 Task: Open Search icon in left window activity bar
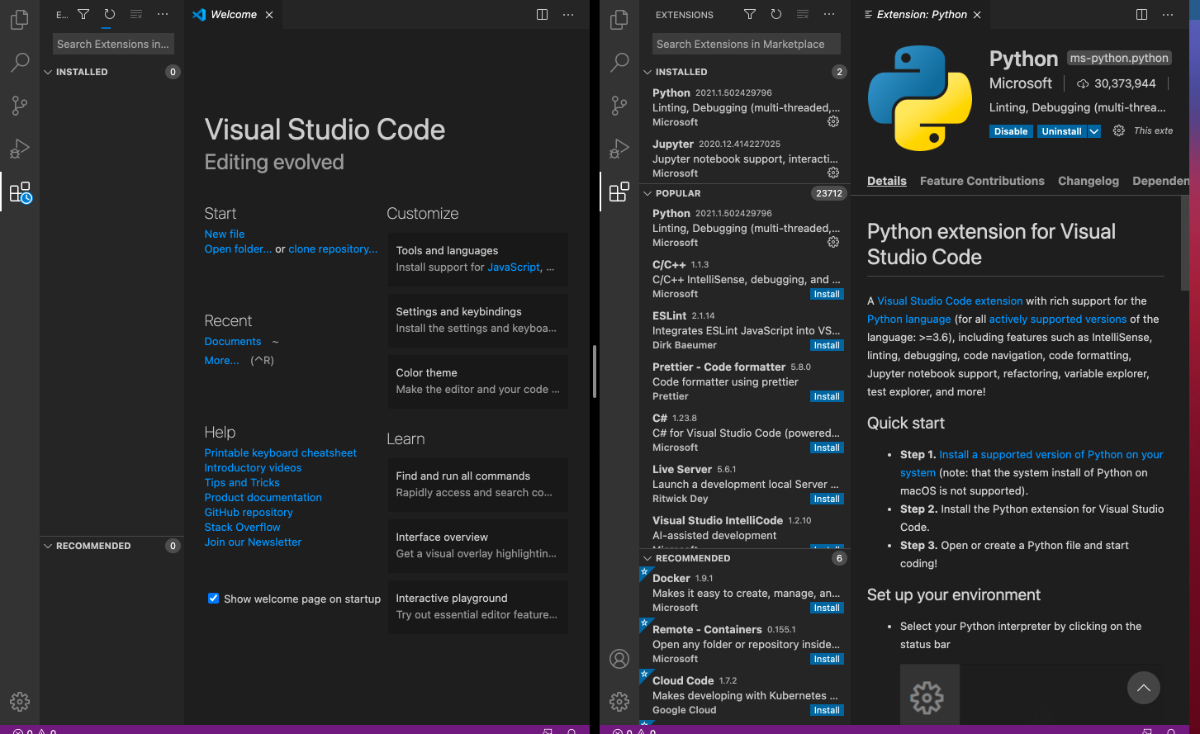click(x=20, y=62)
